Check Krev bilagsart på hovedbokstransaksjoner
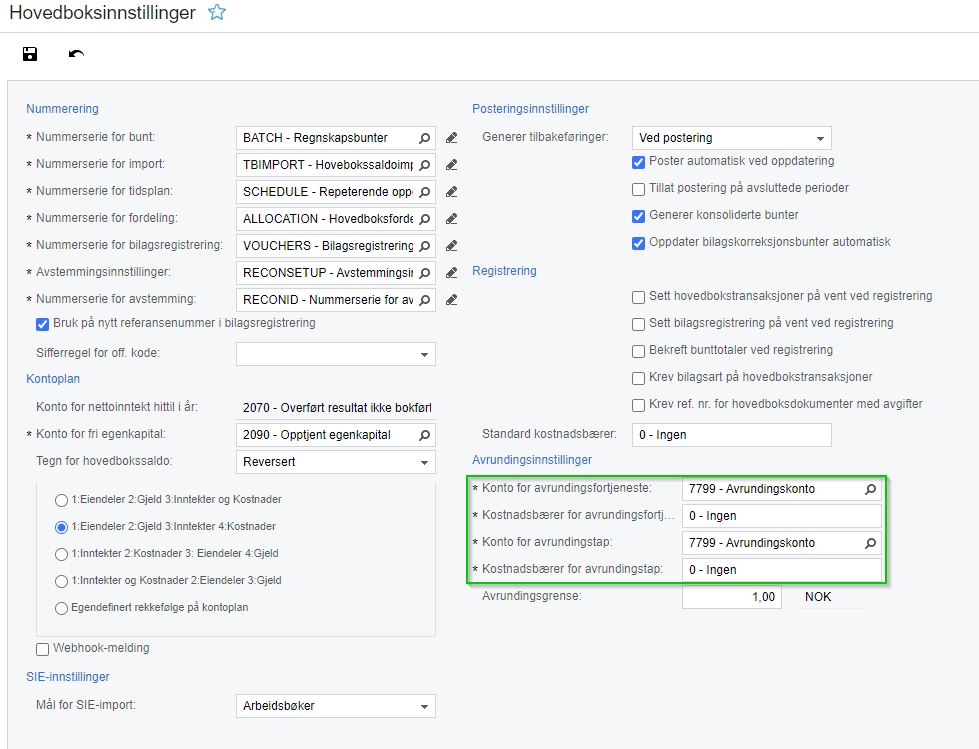Image resolution: width=979 pixels, height=749 pixels. click(x=638, y=378)
